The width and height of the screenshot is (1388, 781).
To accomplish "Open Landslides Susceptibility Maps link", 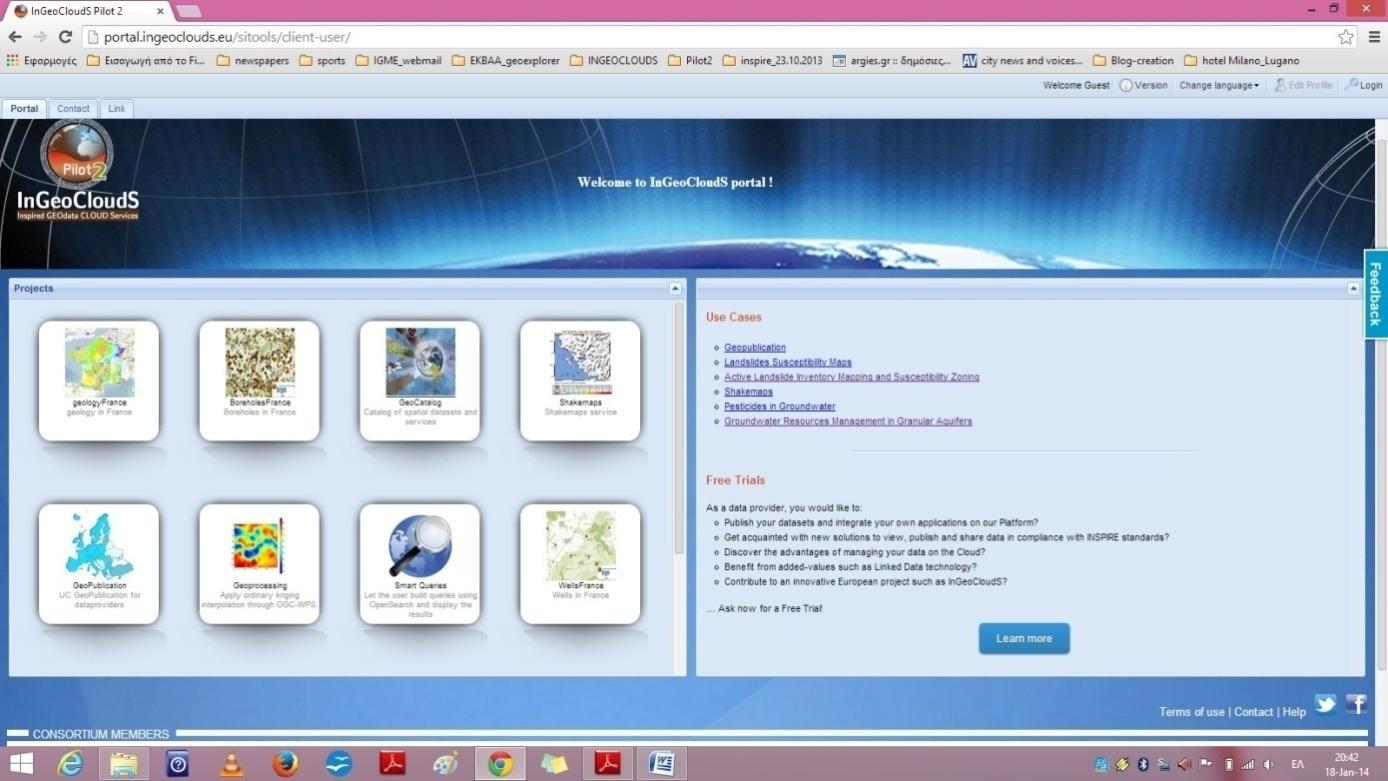I will click(788, 362).
